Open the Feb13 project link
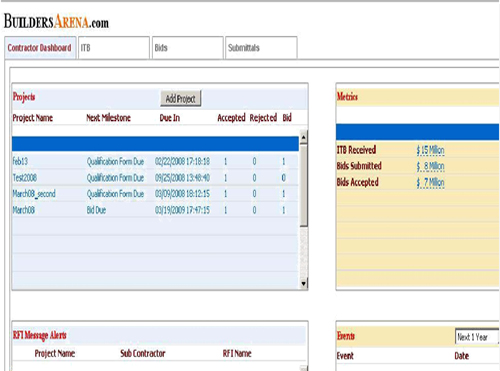 (20, 161)
